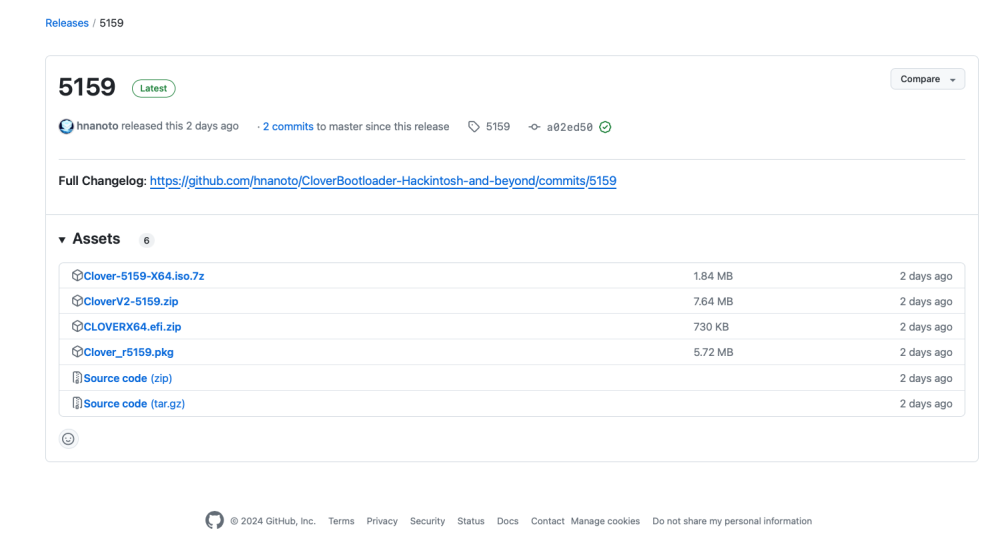
Task: Click package icon for Clover_r5159.pkg
Action: point(77,352)
